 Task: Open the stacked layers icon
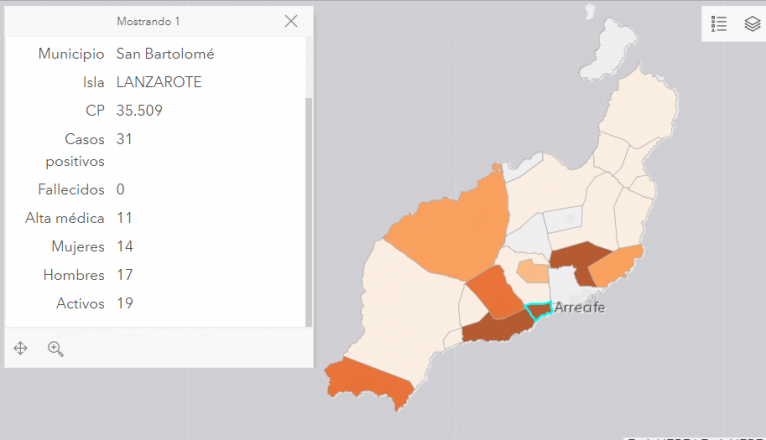pyautogui.click(x=751, y=24)
